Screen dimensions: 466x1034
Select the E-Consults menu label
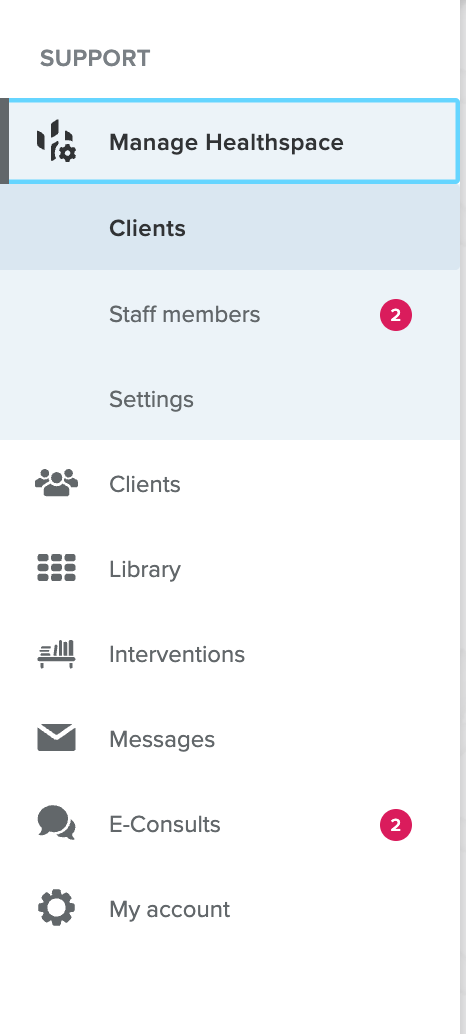pyautogui.click(x=165, y=824)
